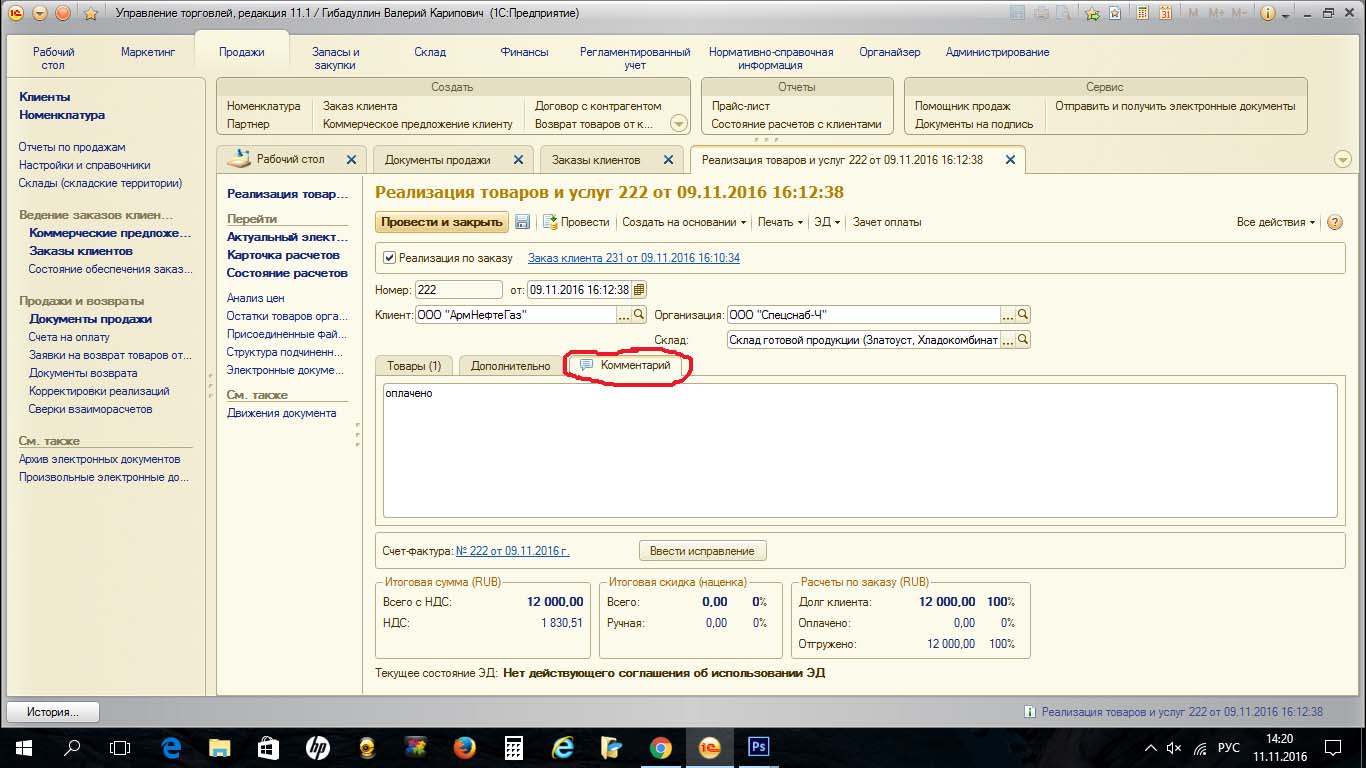Expand the Все действия menu

coord(1276,222)
